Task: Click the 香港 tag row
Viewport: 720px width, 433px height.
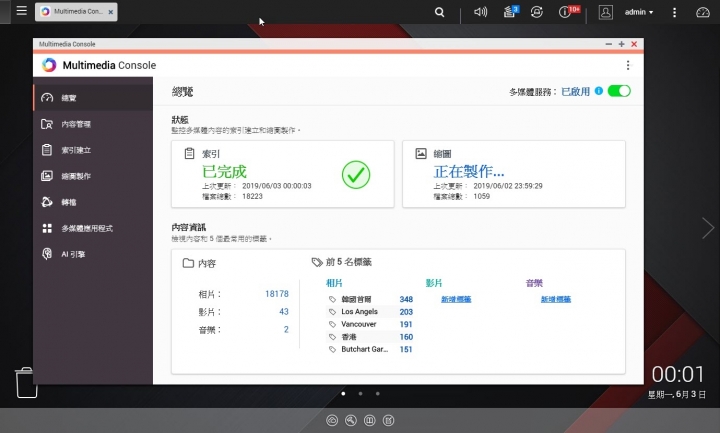Action: coord(370,337)
